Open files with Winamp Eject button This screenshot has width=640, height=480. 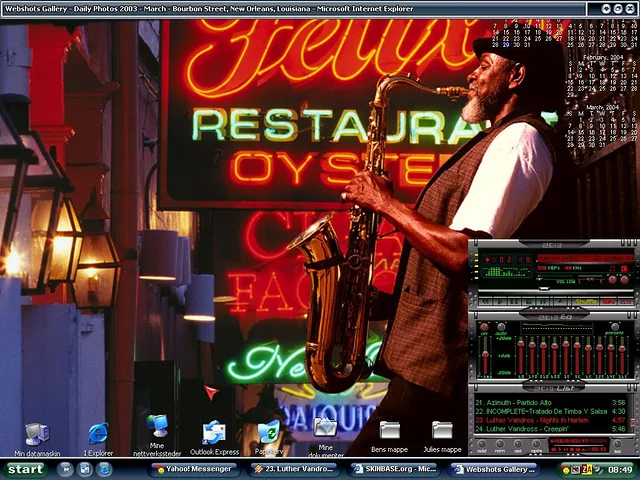point(561,302)
